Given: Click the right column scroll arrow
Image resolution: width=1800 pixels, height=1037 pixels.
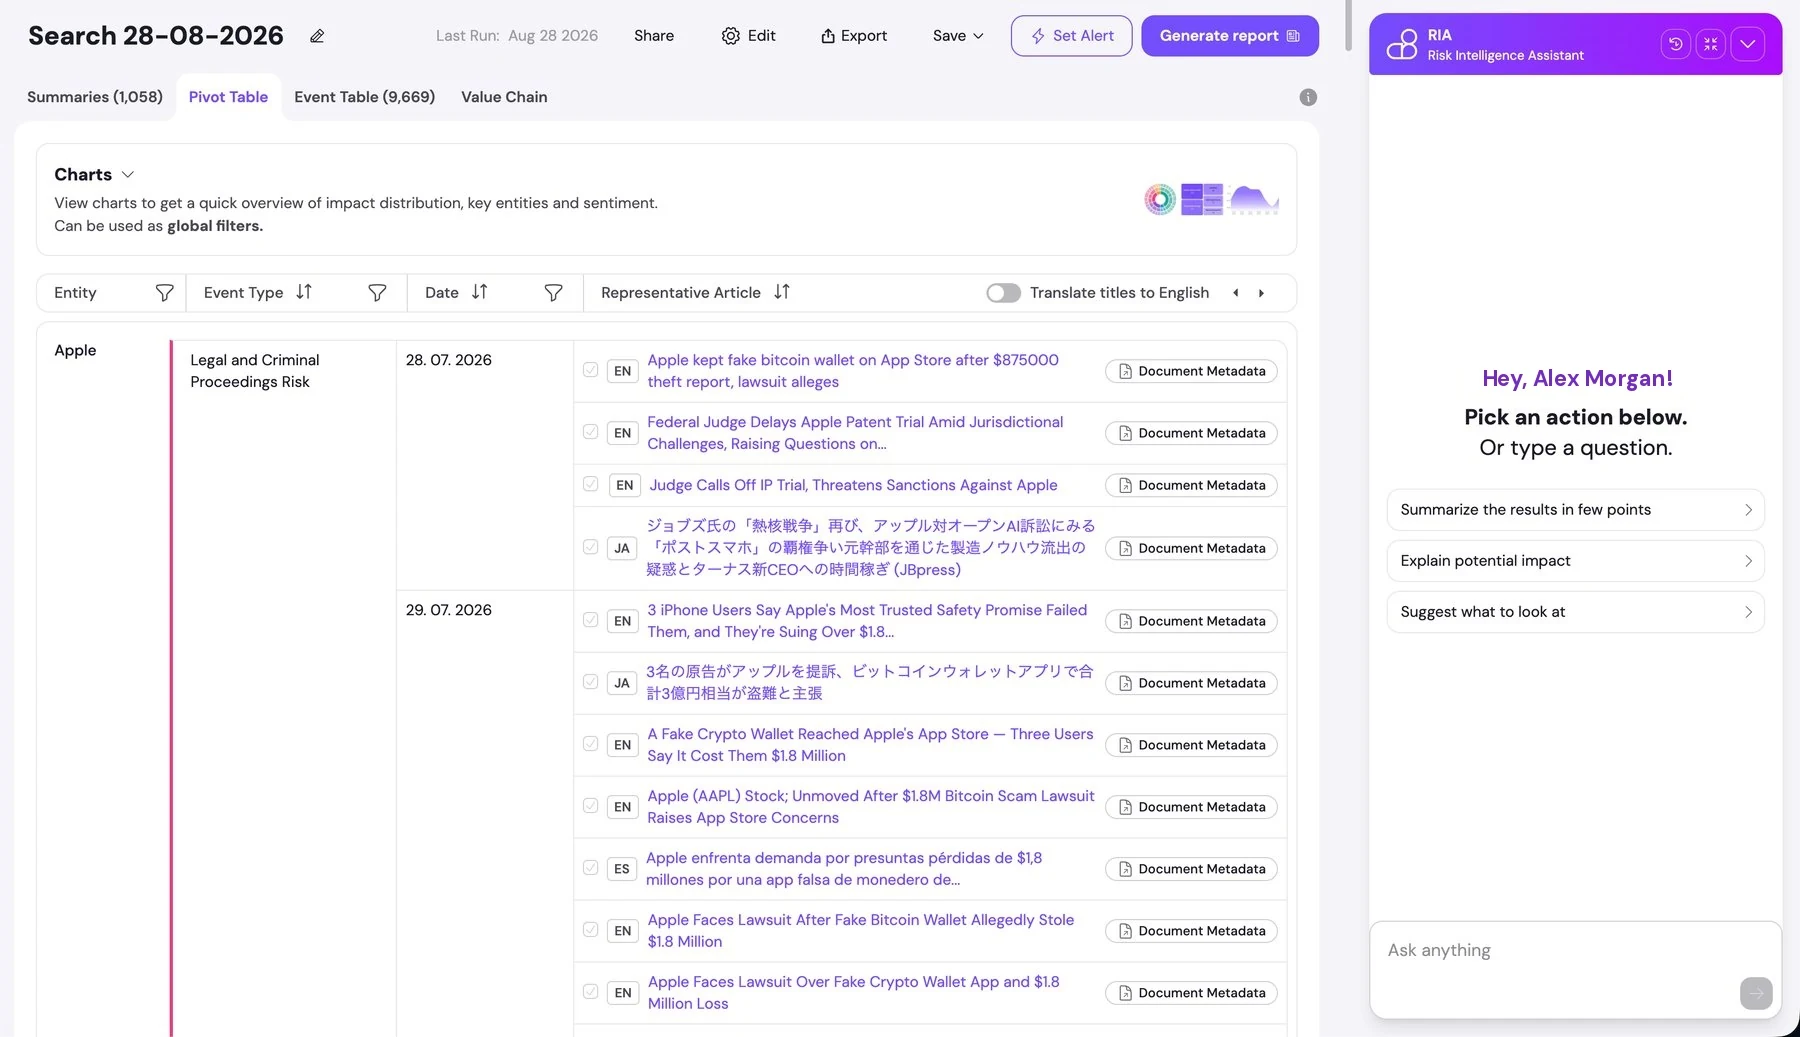Looking at the screenshot, I should pyautogui.click(x=1261, y=293).
